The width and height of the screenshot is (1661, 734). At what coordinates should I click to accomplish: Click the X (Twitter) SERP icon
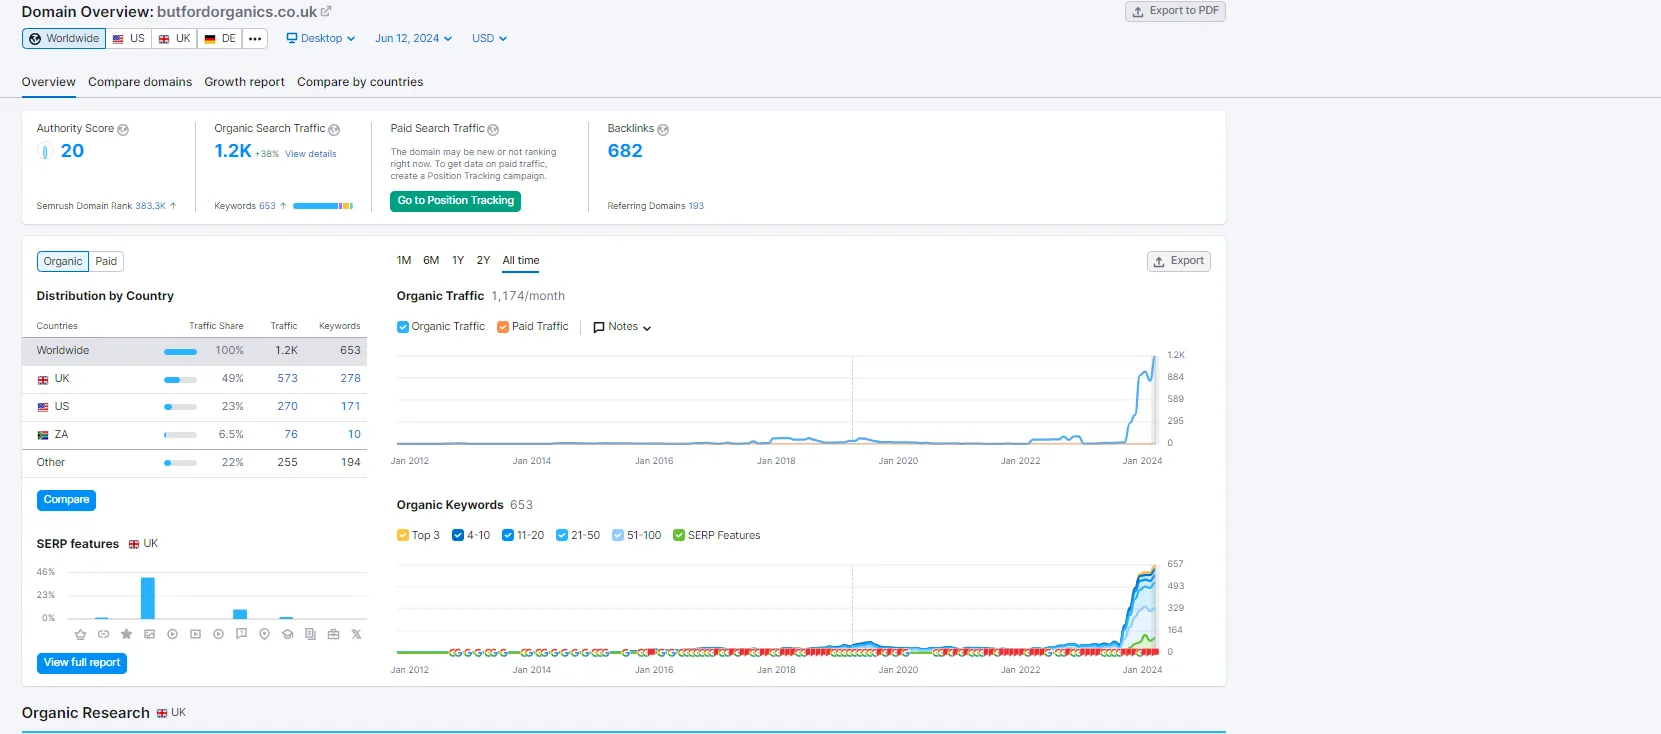pyautogui.click(x=356, y=634)
